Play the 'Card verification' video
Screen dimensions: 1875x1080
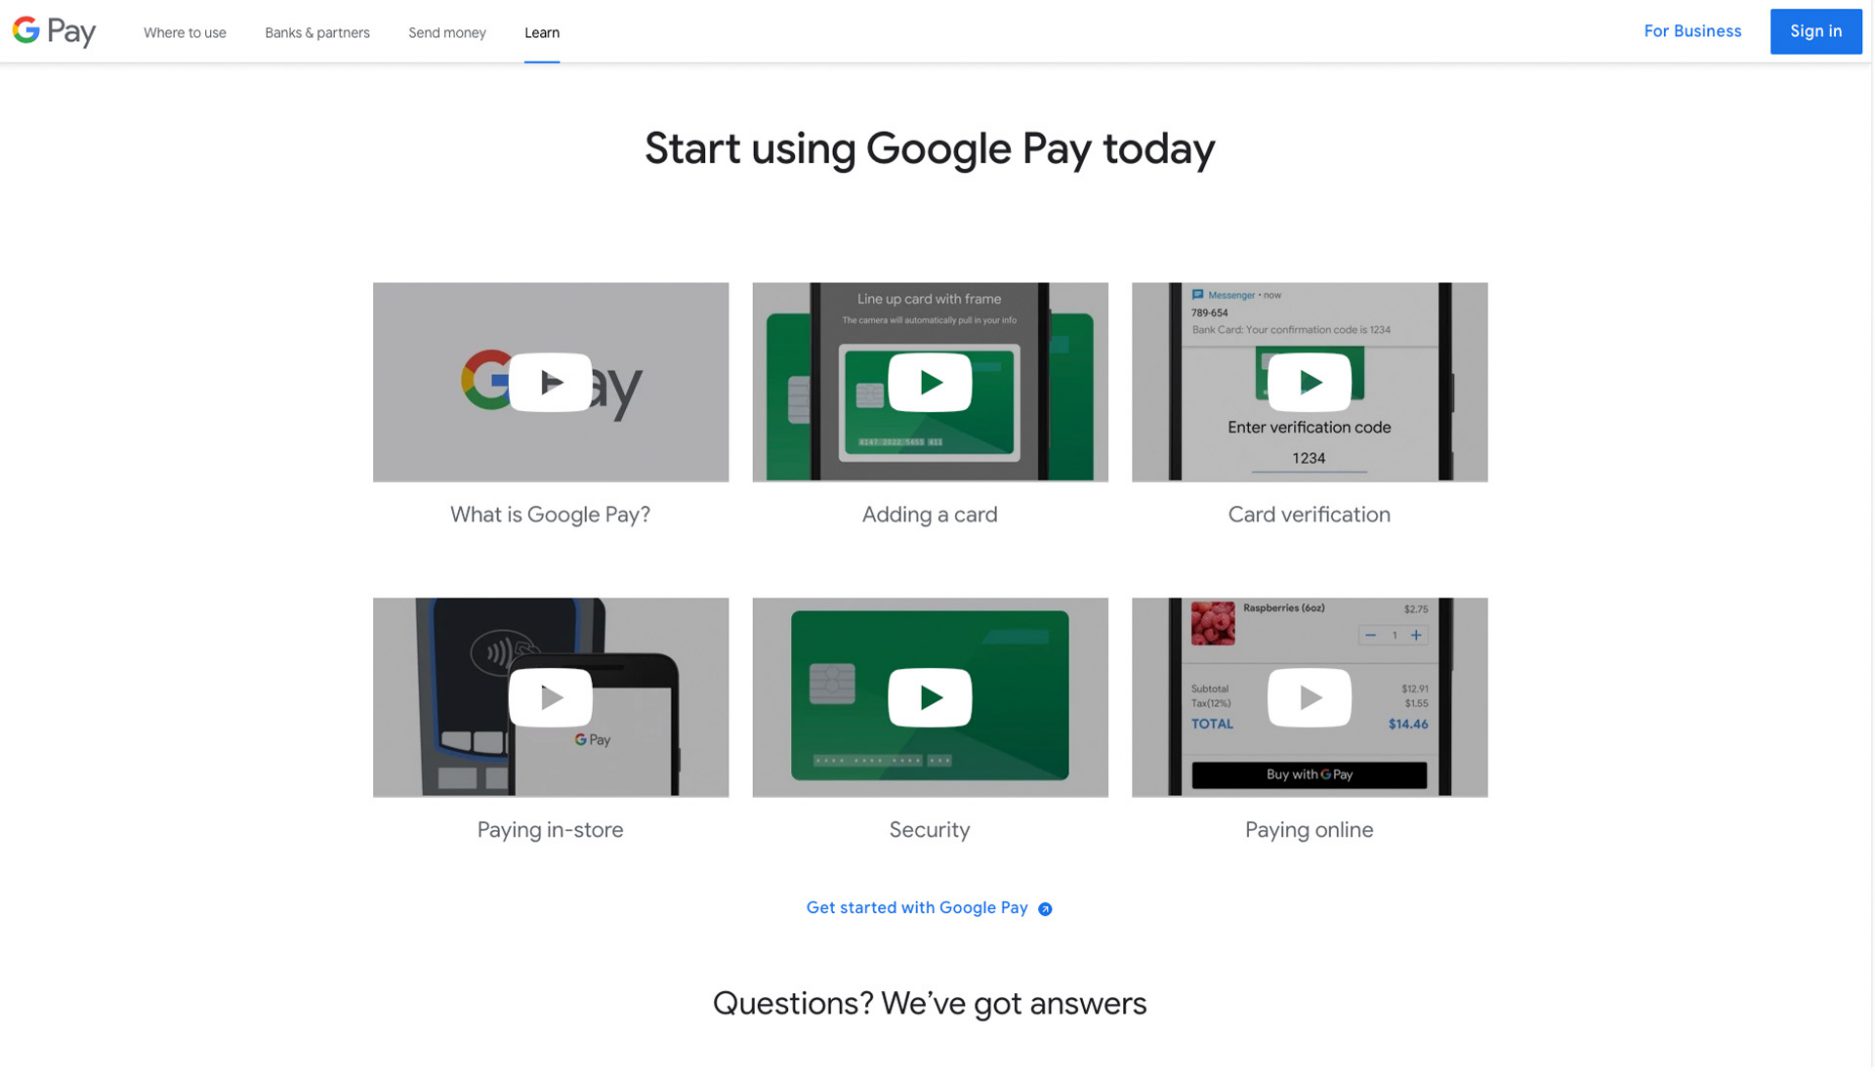pos(1309,382)
